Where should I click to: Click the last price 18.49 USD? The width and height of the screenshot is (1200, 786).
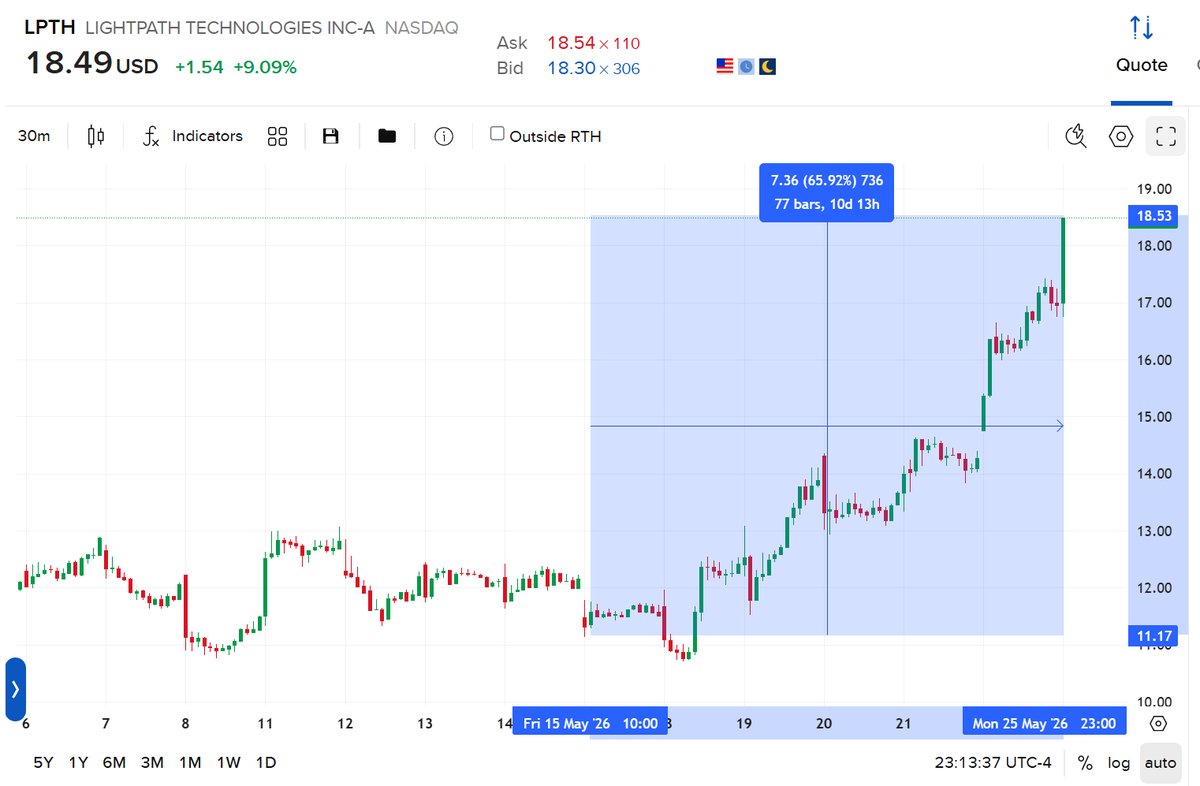click(x=91, y=65)
